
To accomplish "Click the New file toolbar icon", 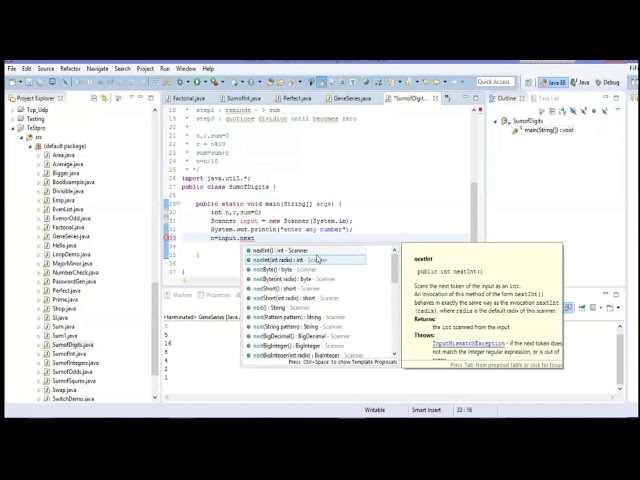I will coord(13,82).
